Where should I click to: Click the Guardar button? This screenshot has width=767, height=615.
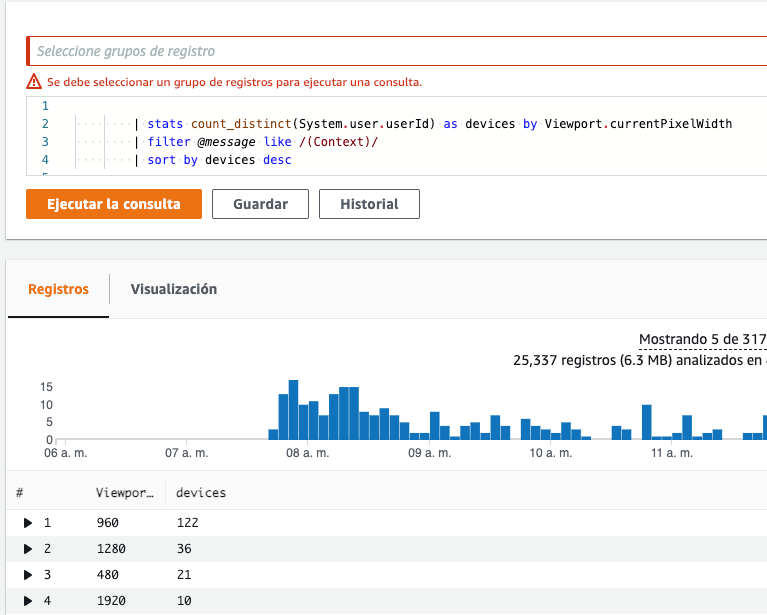[260, 204]
